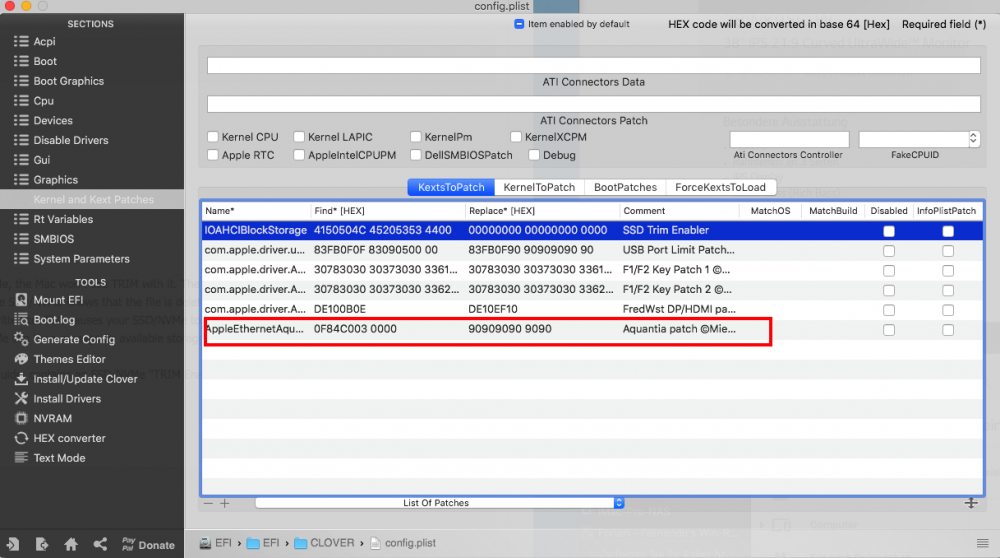Viewport: 1000px width, 558px height.
Task: Enable Kernel LAPIC checkbox
Action: pos(299,137)
